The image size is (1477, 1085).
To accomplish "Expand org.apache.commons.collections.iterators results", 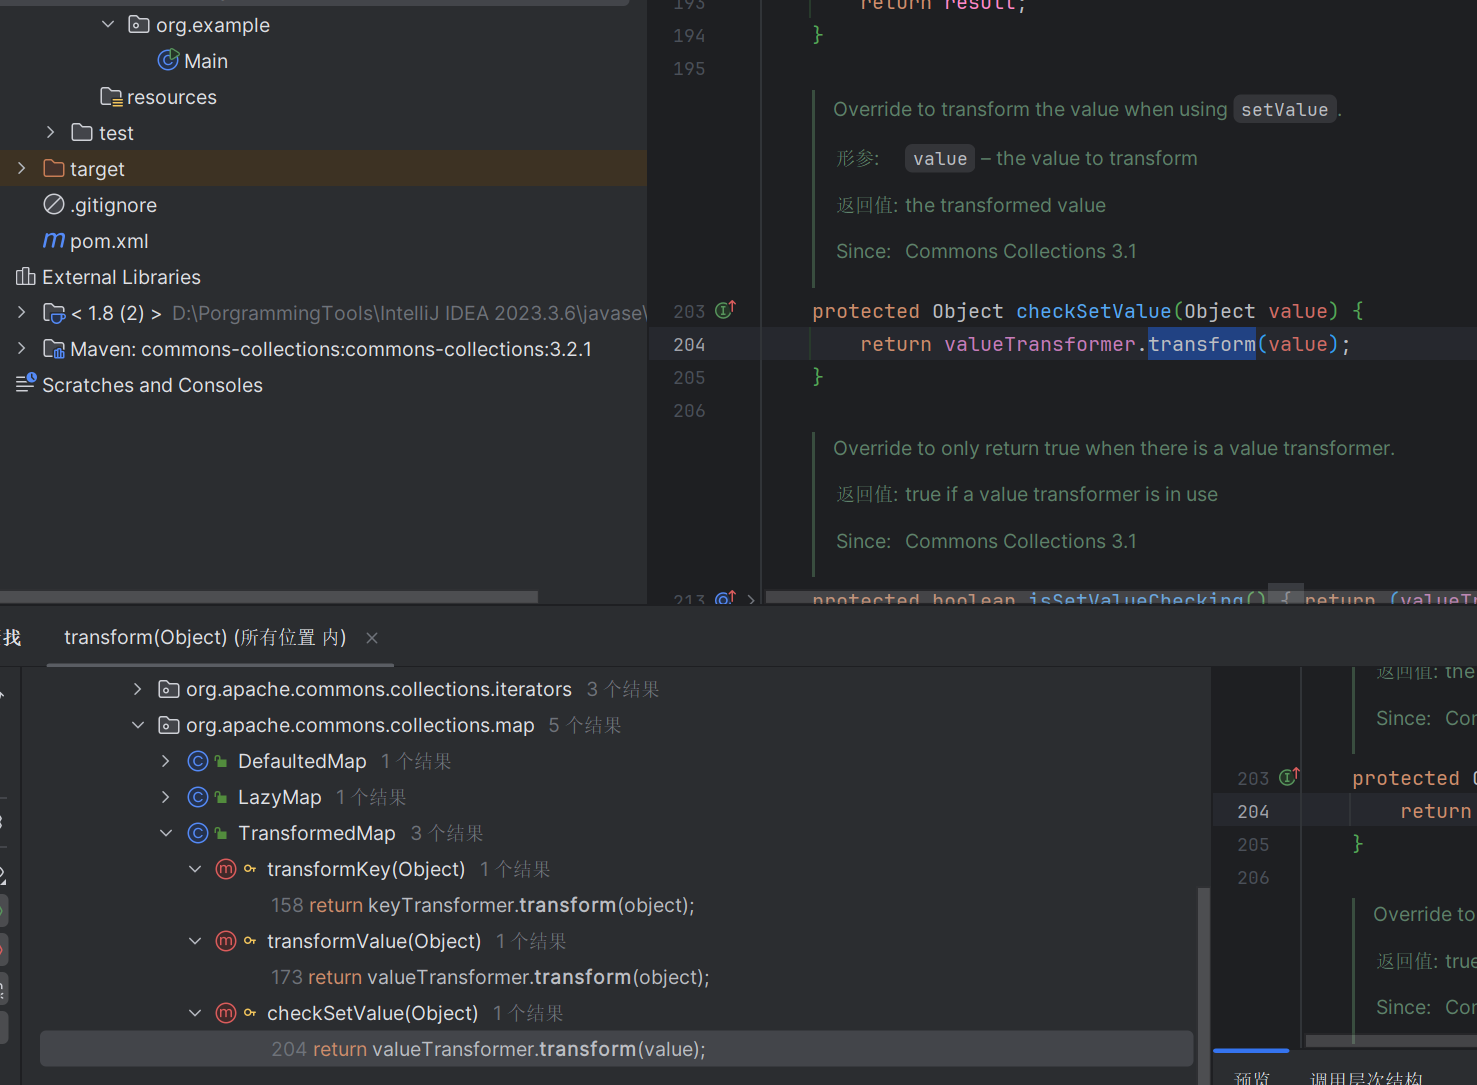I will click(x=138, y=689).
